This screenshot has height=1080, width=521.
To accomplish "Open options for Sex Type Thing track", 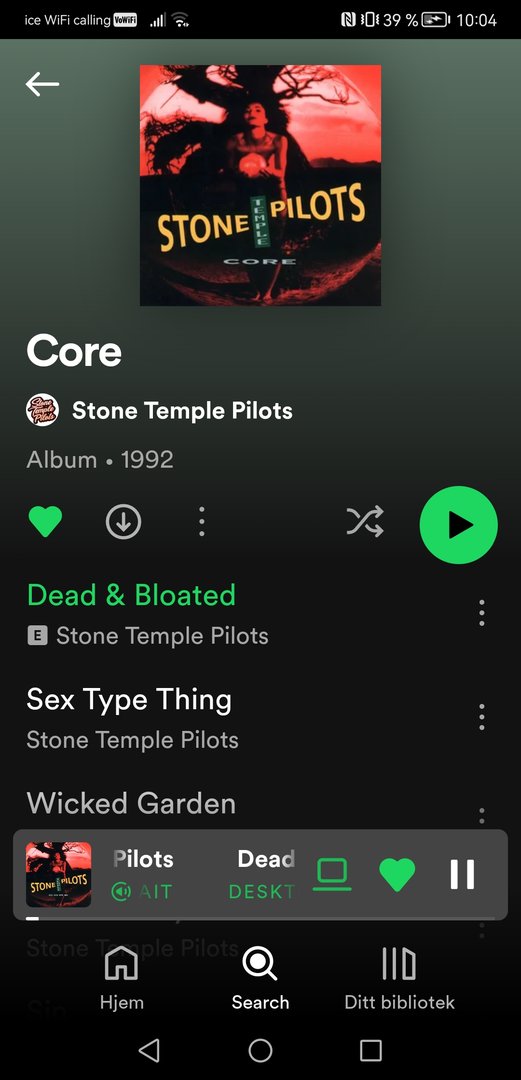I will click(481, 717).
